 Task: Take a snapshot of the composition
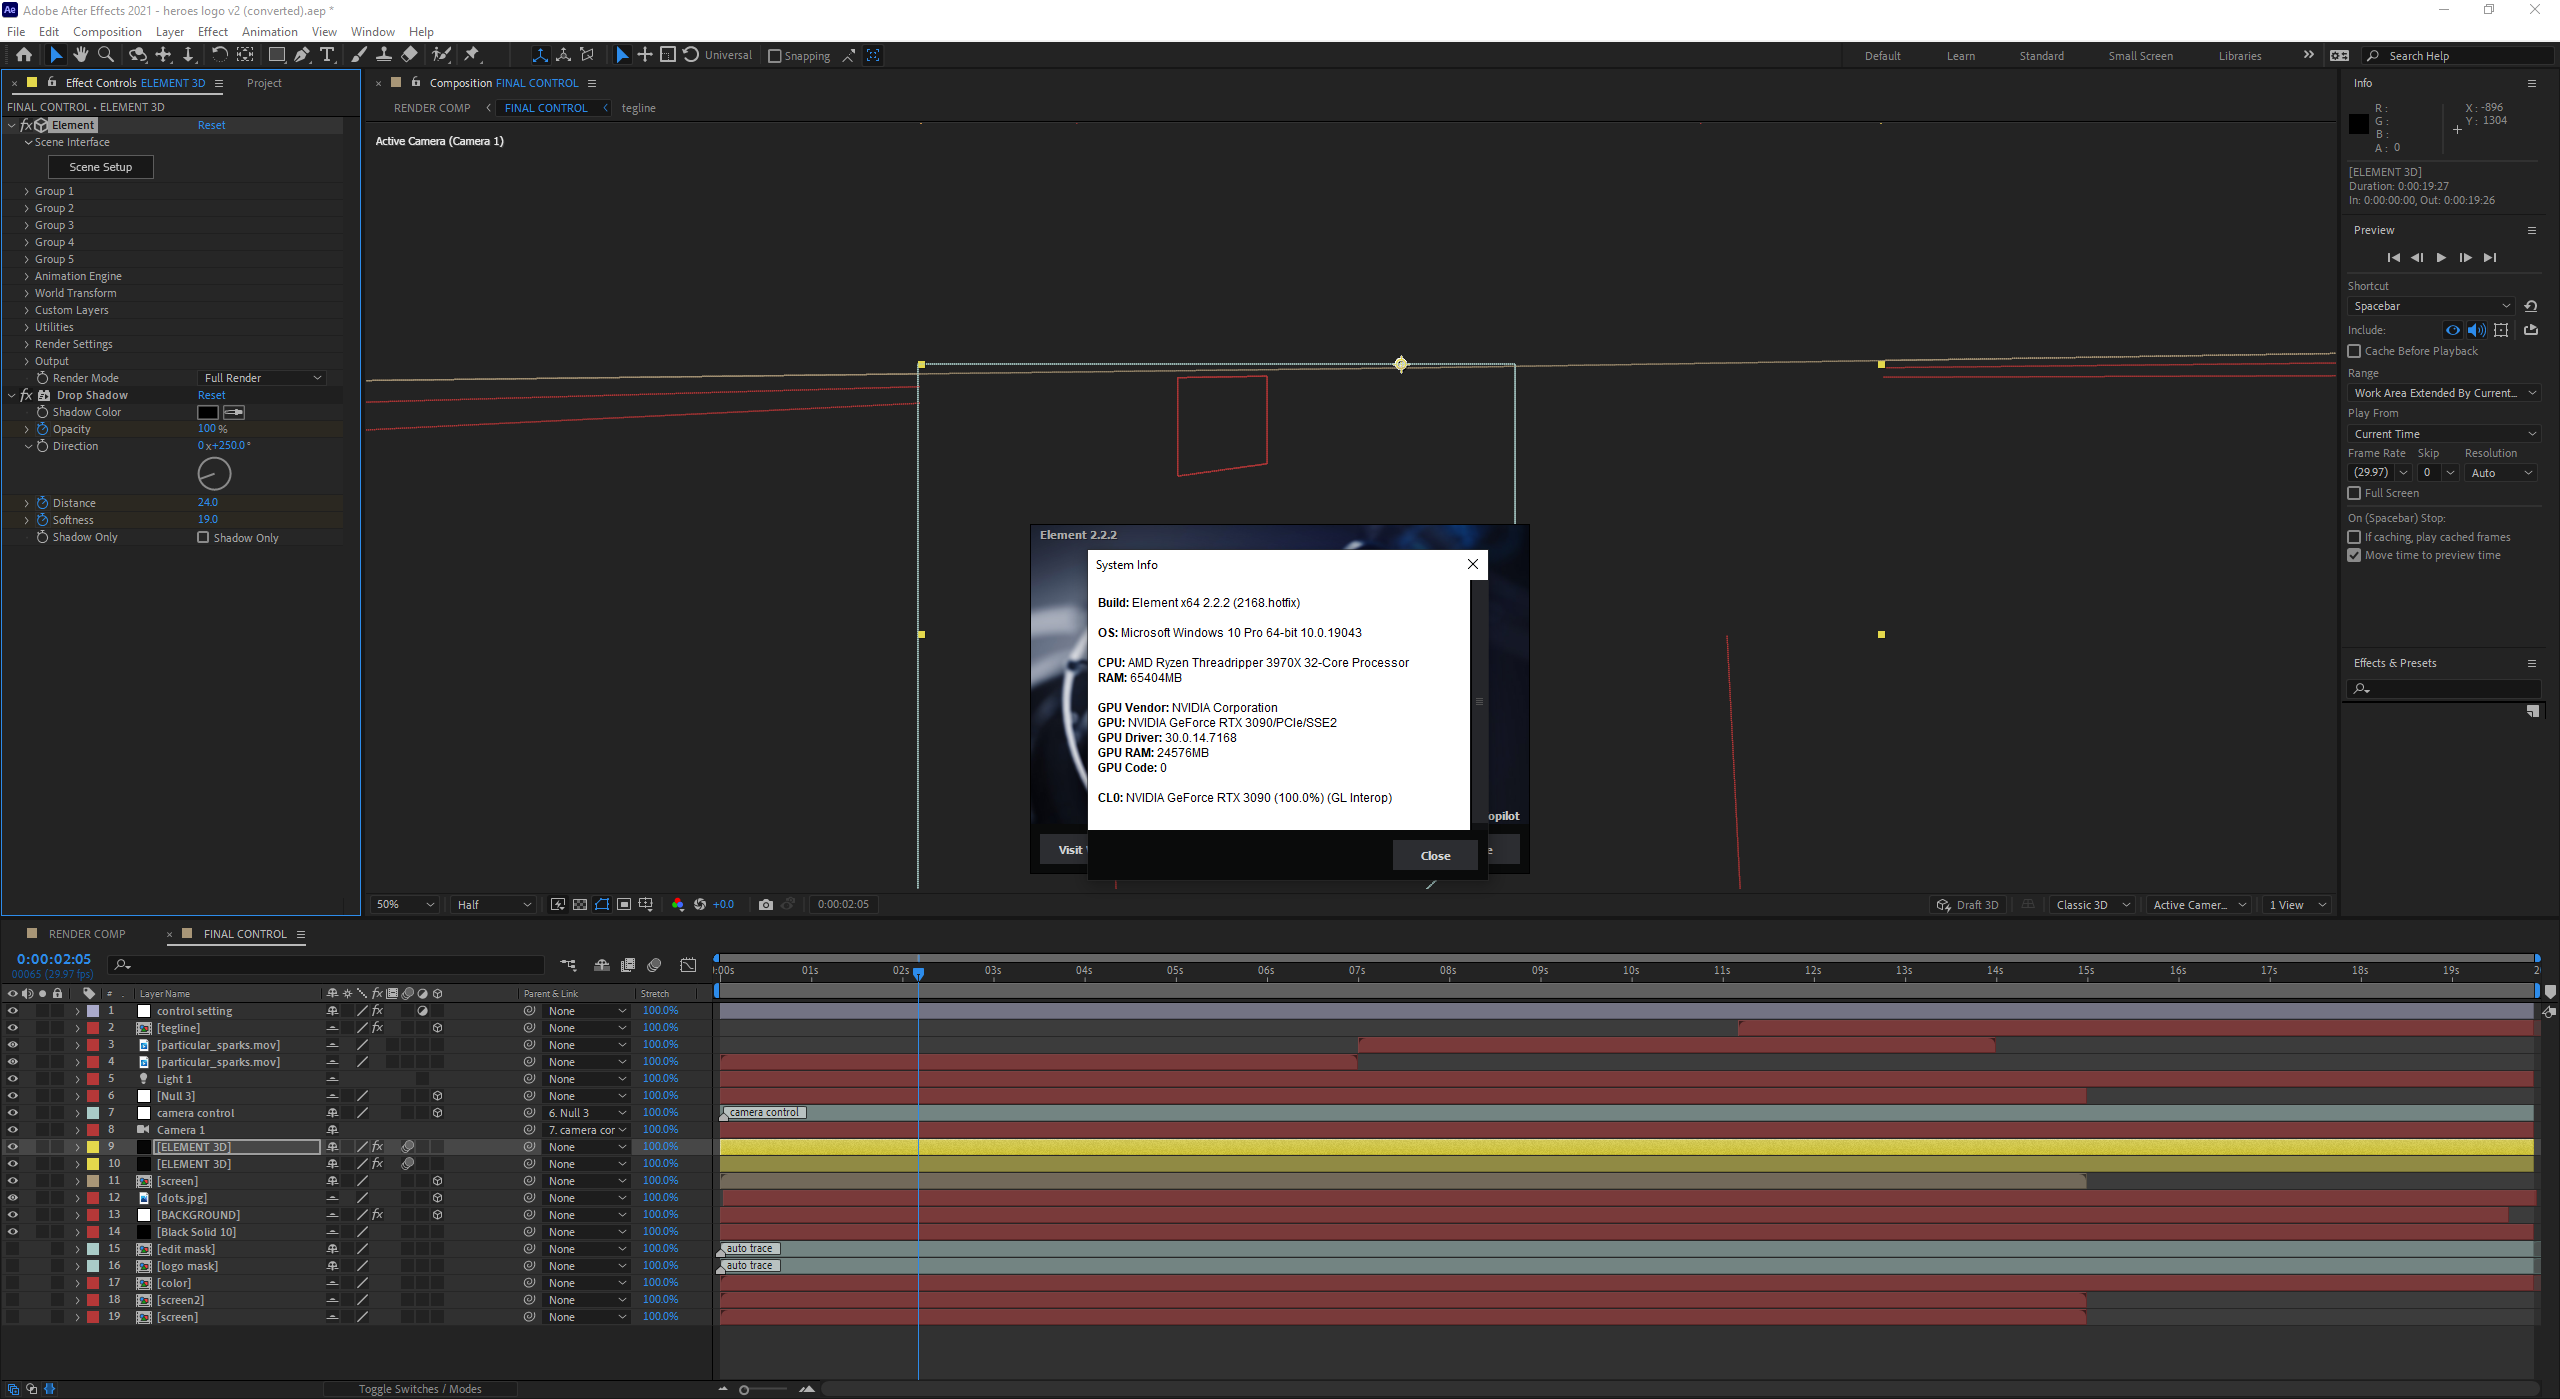766,904
